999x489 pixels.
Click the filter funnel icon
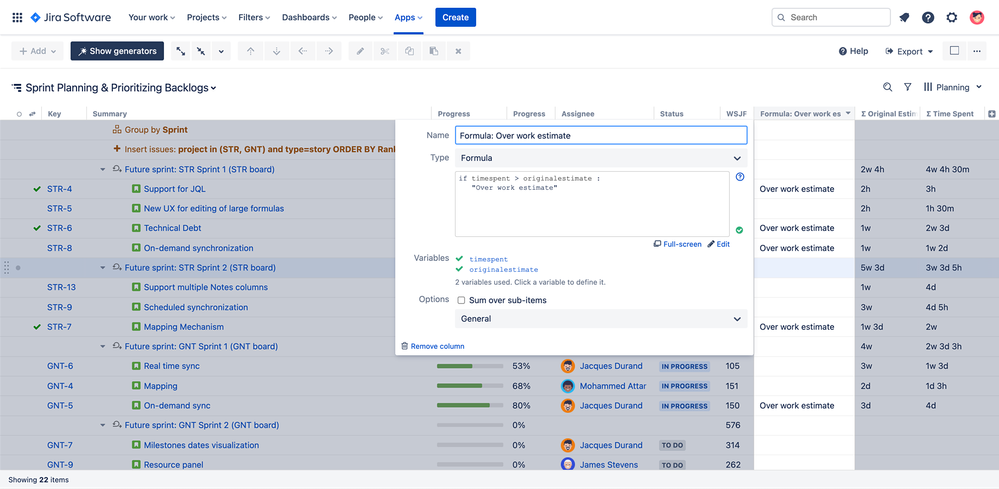coord(908,87)
